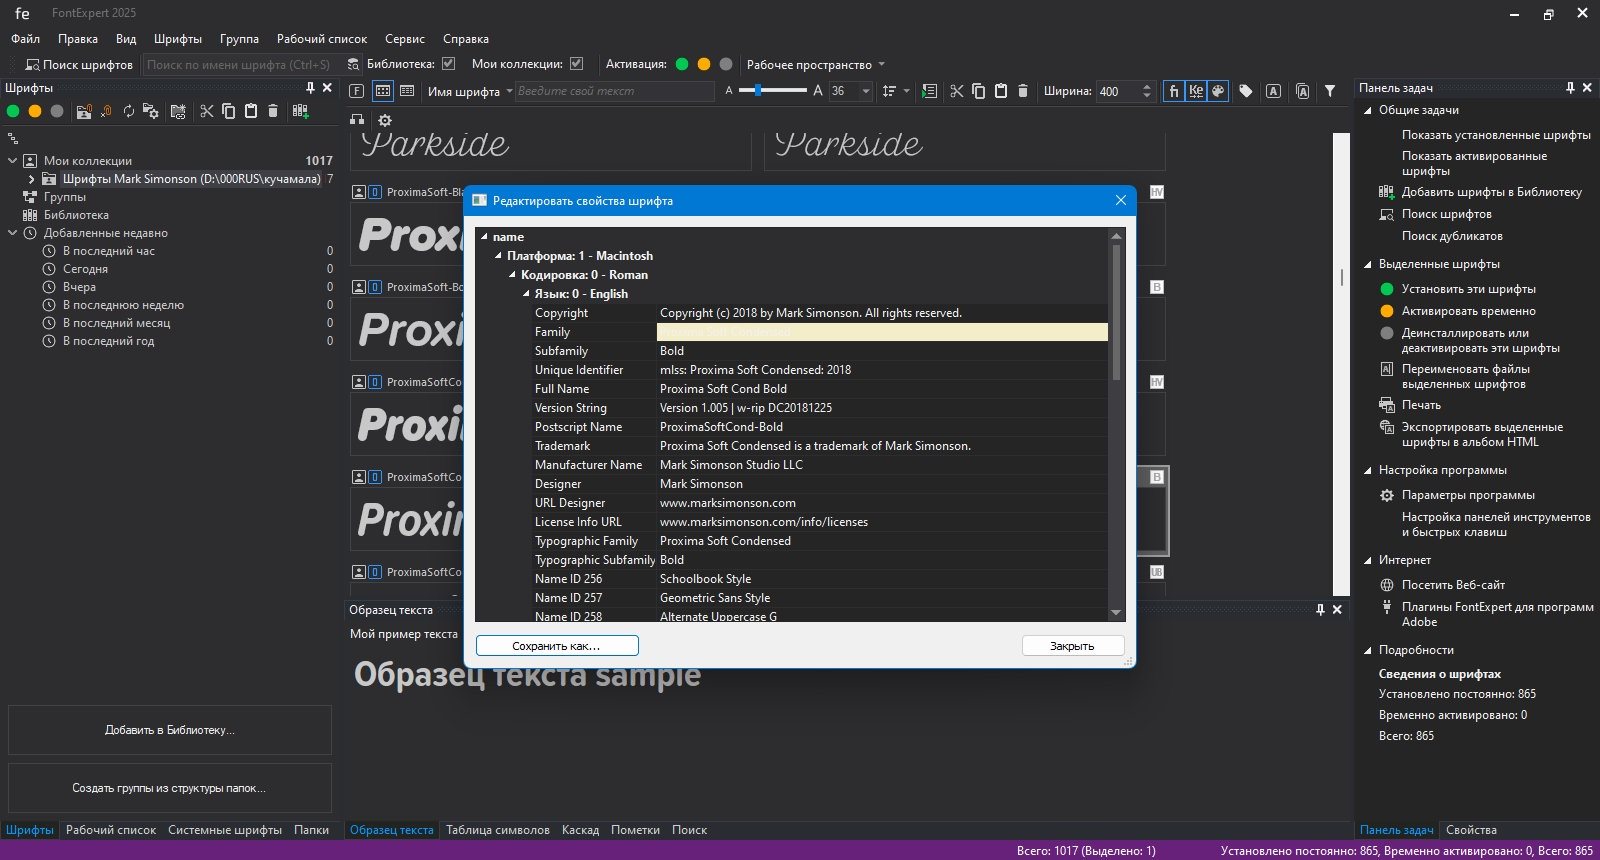Image resolution: width=1600 pixels, height=860 pixels.
Task: Click the Ширина width stepper arrows
Action: point(1148,91)
